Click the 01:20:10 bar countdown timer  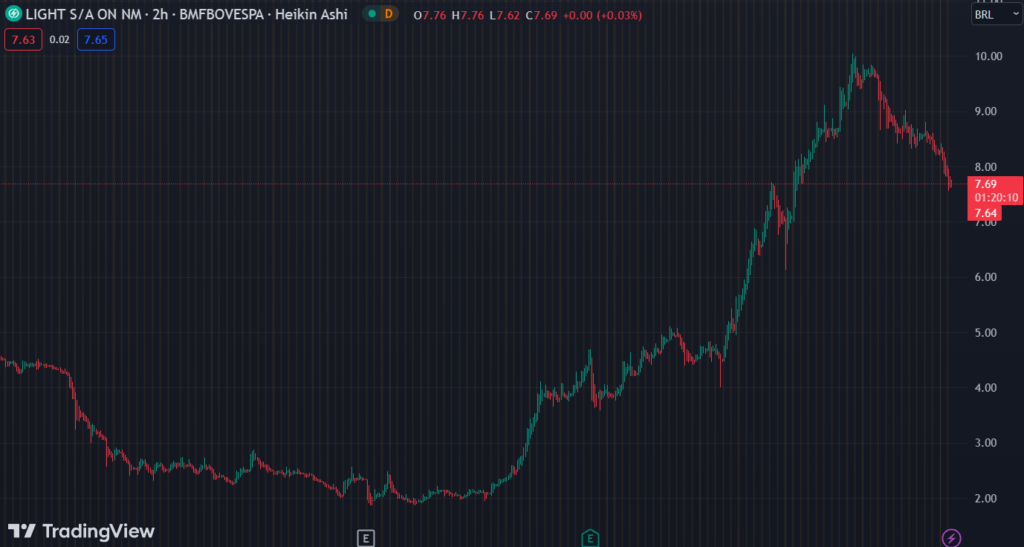click(x=995, y=198)
